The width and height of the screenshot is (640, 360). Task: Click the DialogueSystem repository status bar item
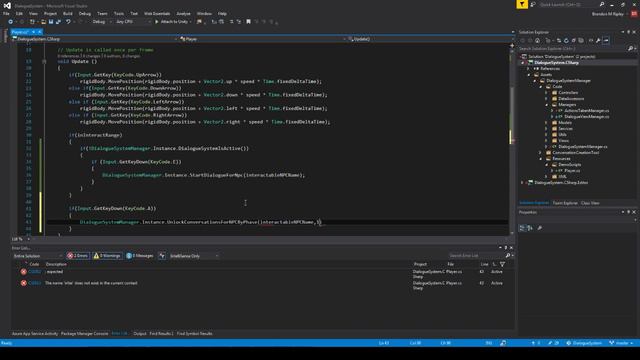(584, 343)
